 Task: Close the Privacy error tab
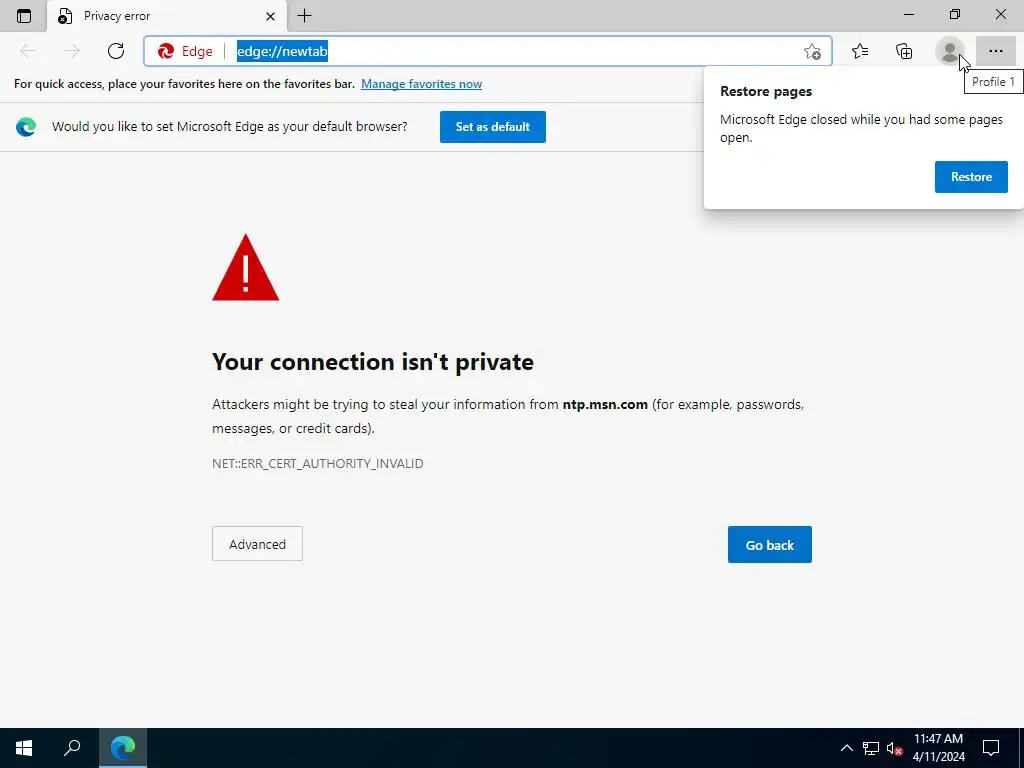[270, 16]
